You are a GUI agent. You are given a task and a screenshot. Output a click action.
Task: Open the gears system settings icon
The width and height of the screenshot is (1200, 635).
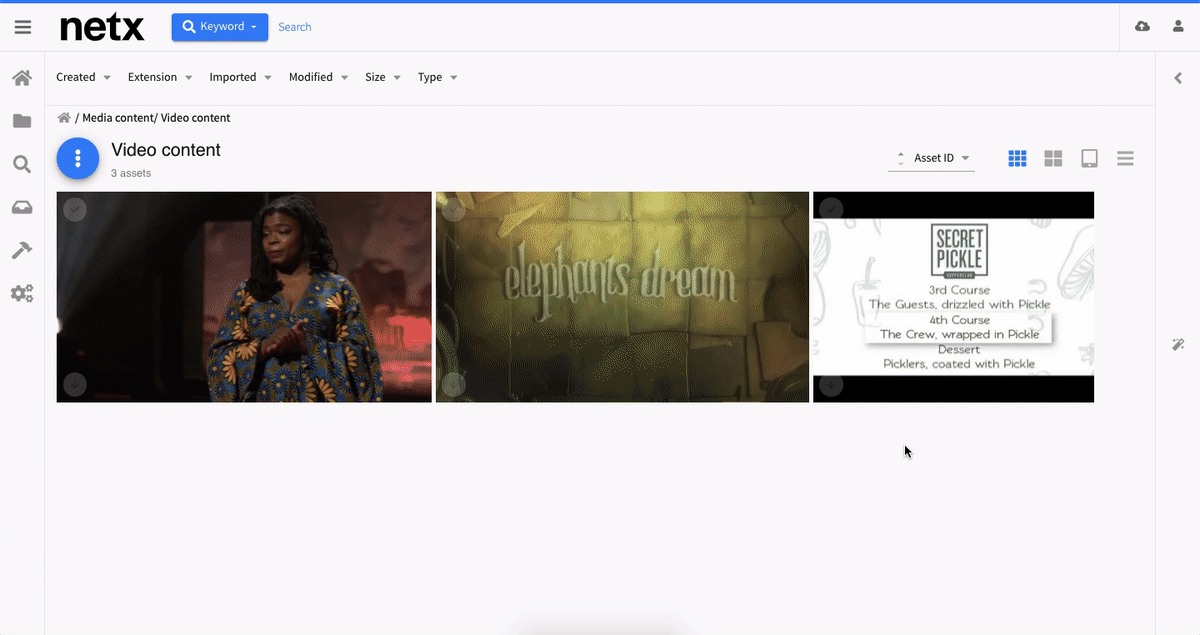click(x=22, y=293)
